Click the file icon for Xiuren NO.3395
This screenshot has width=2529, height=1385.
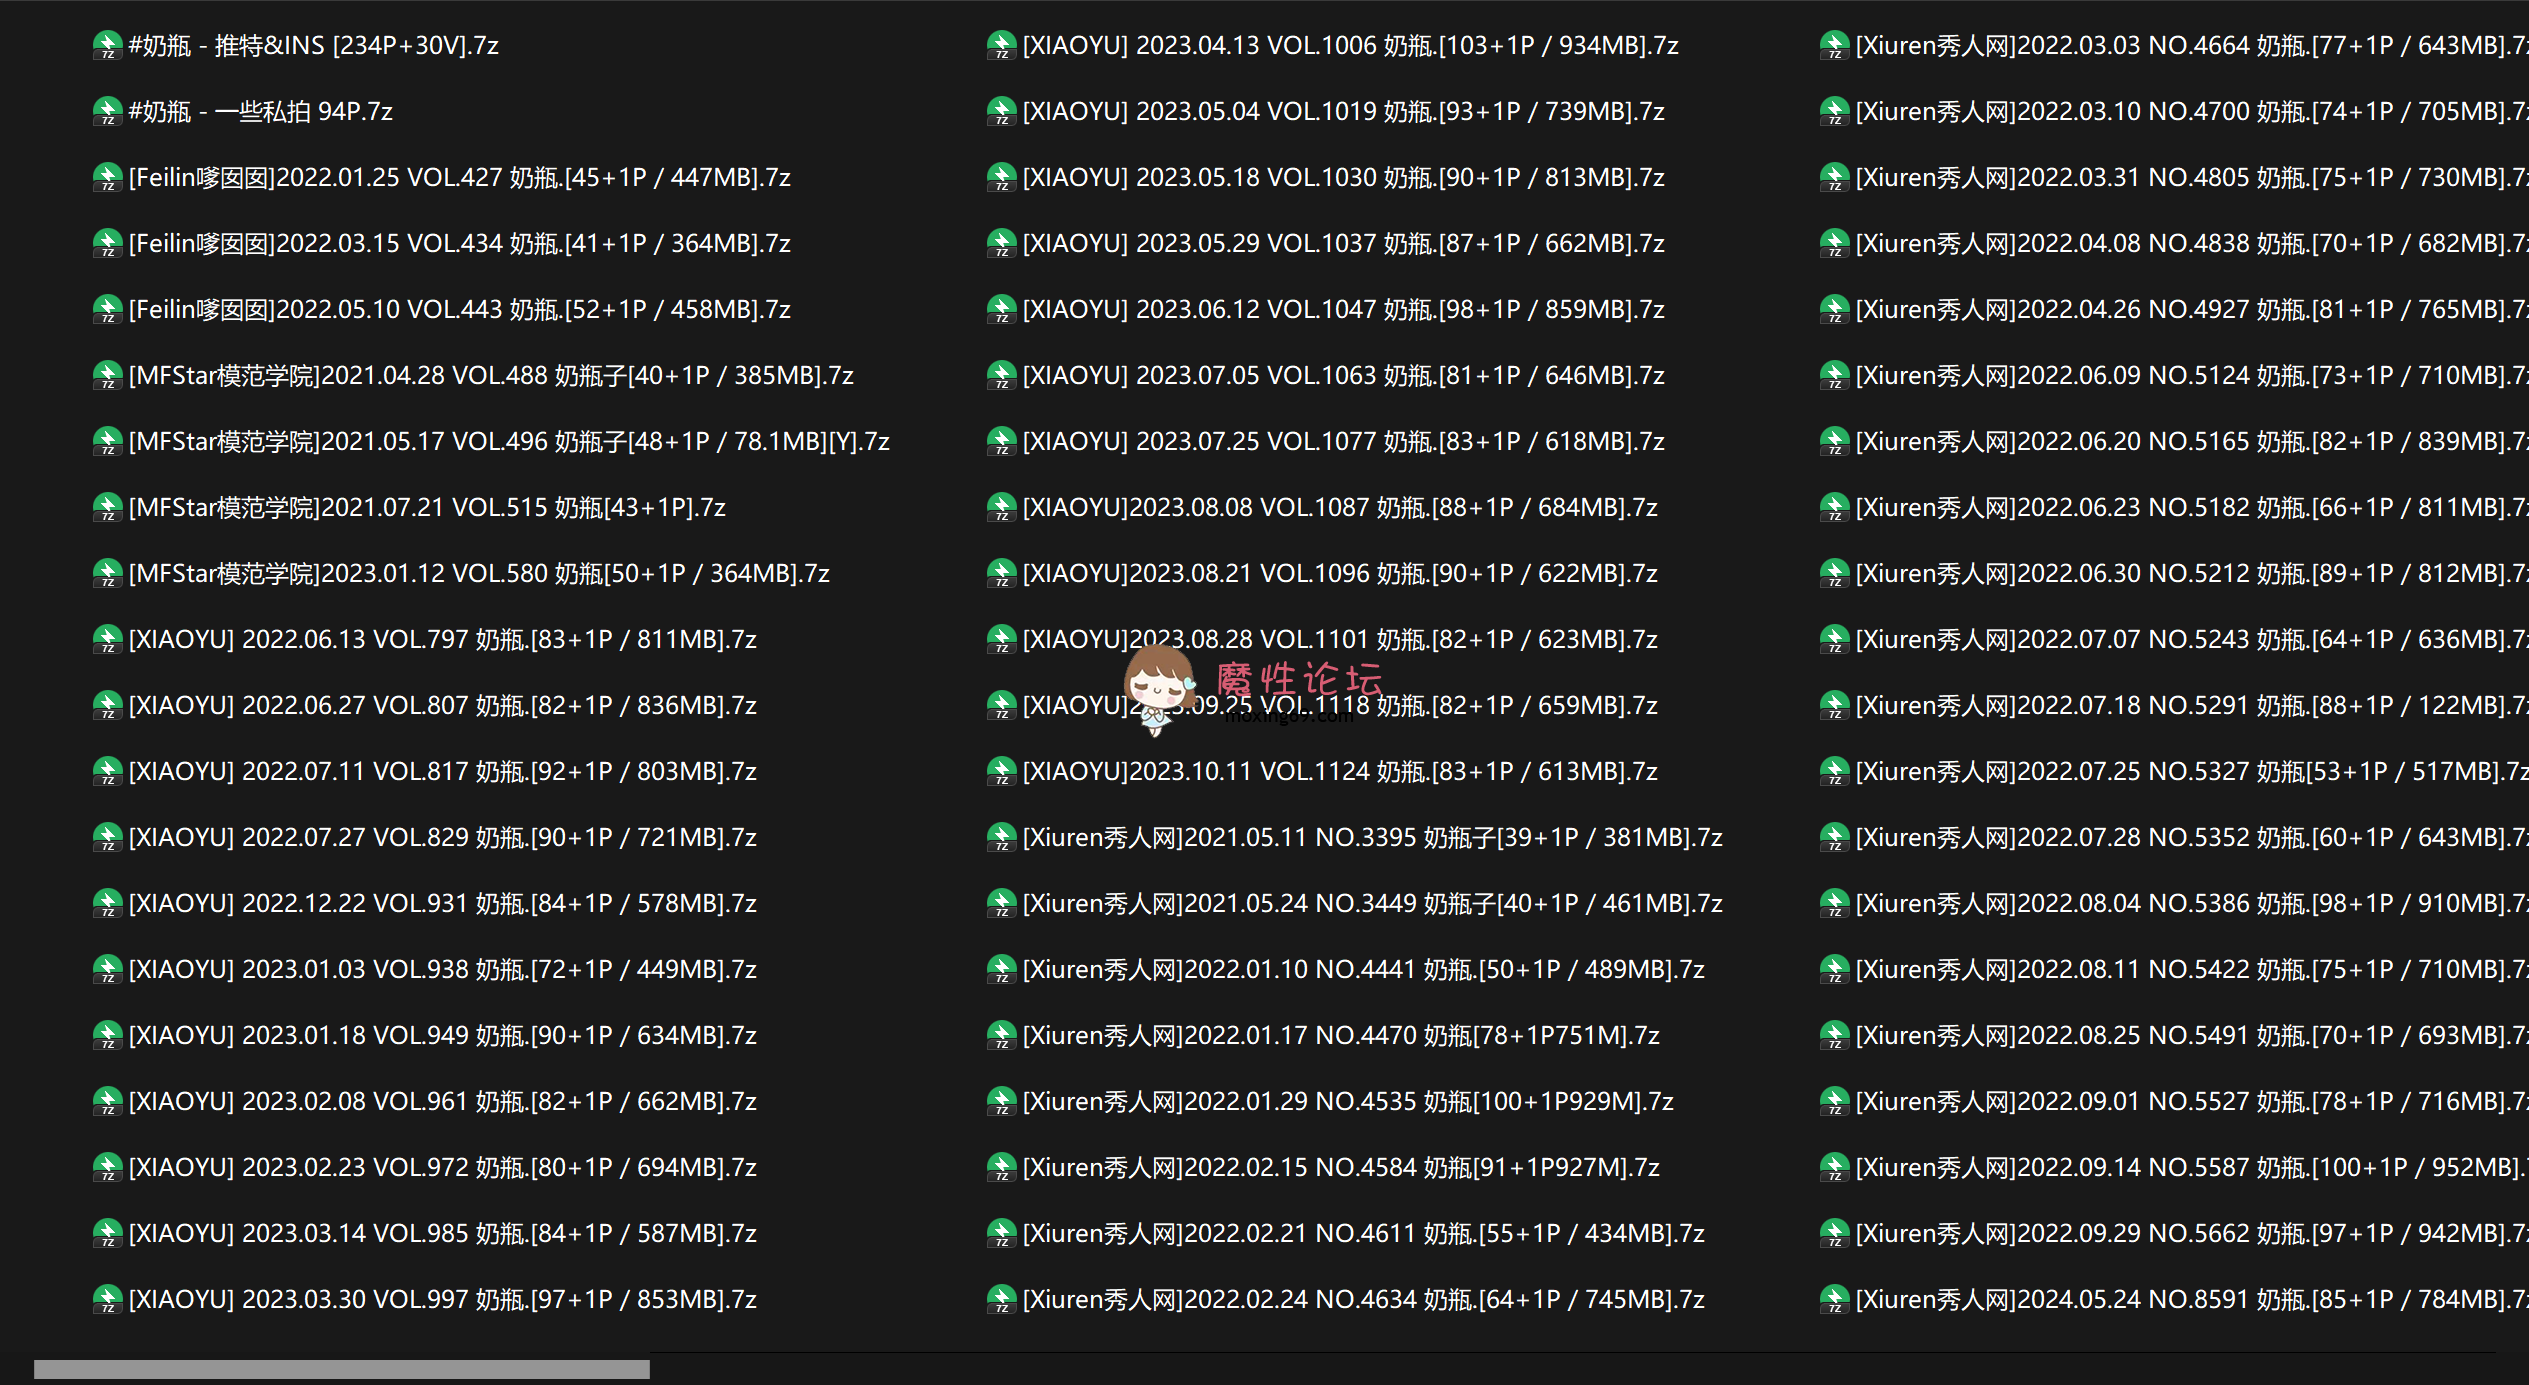[x=1001, y=838]
